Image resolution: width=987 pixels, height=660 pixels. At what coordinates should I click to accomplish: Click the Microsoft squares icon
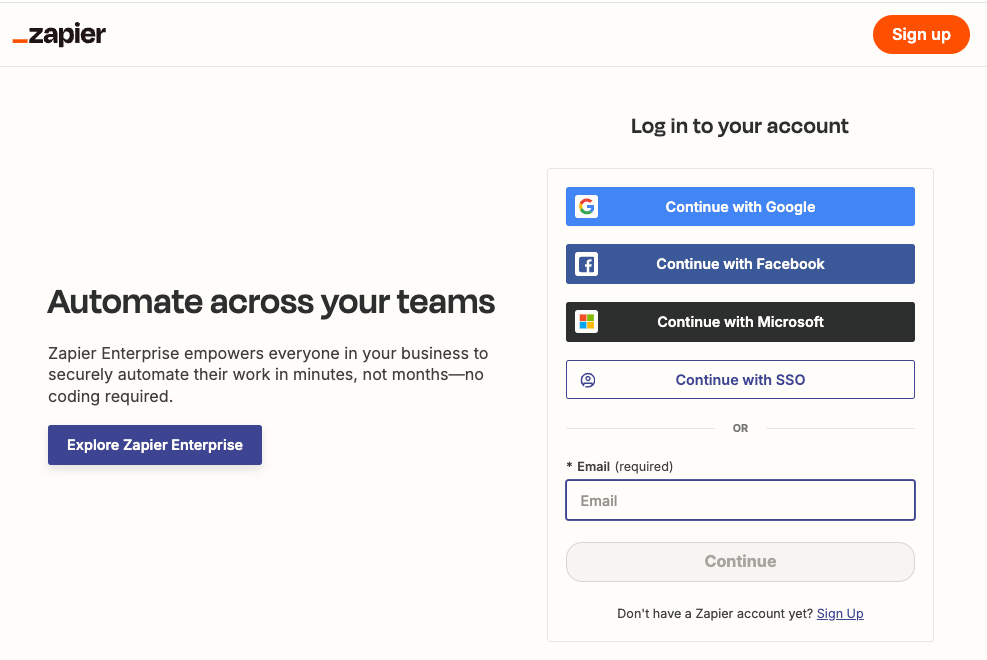(x=587, y=322)
